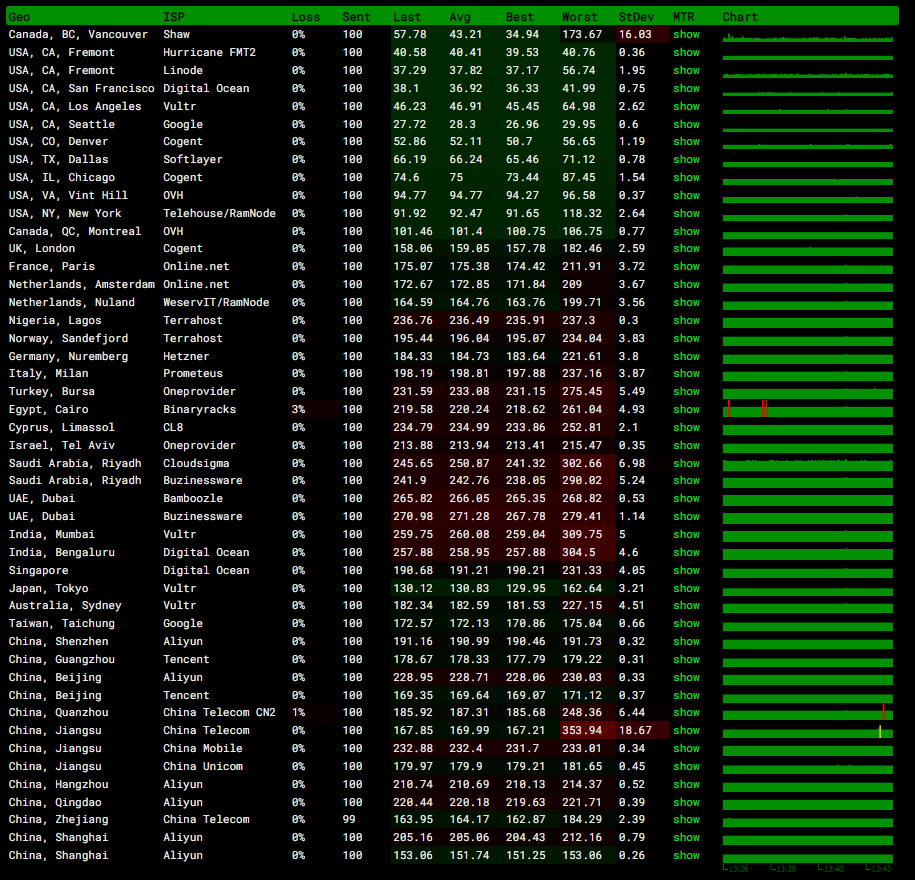The height and width of the screenshot is (880, 915).
Task: Click the Loss column header
Action: click(x=306, y=17)
